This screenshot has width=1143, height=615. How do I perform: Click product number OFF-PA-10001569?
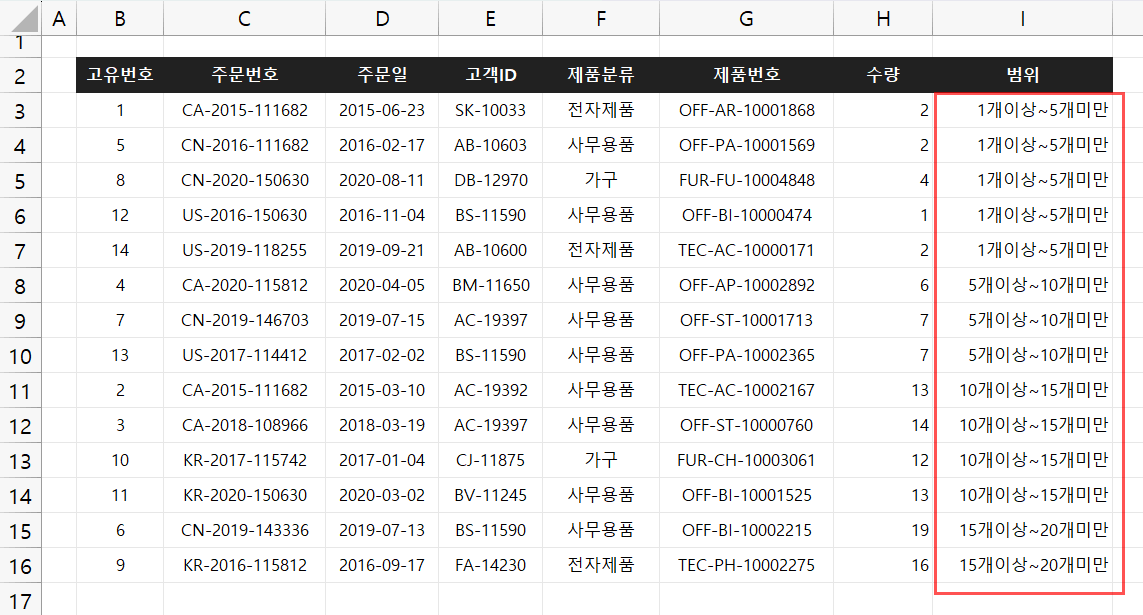pos(746,146)
